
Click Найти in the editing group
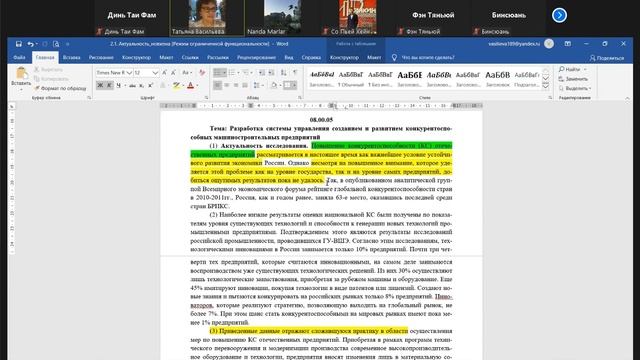(569, 69)
